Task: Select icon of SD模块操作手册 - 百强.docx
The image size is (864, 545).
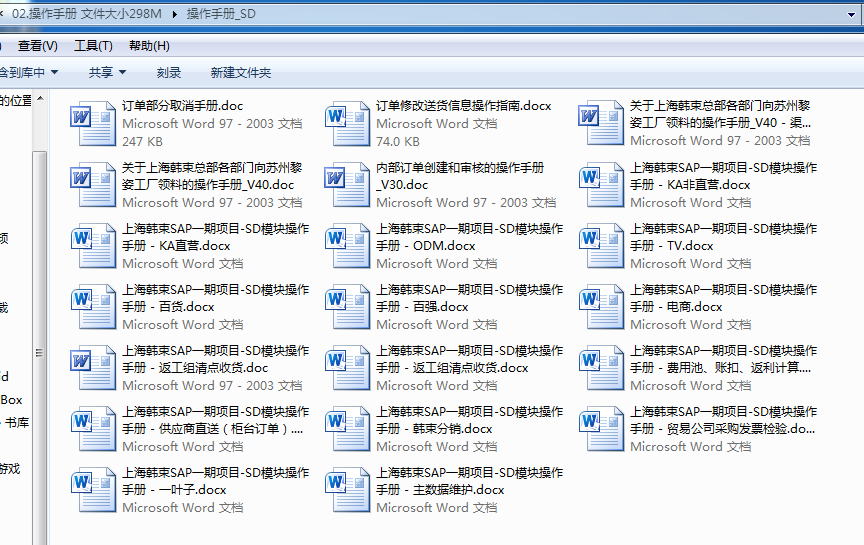Action: [347, 307]
